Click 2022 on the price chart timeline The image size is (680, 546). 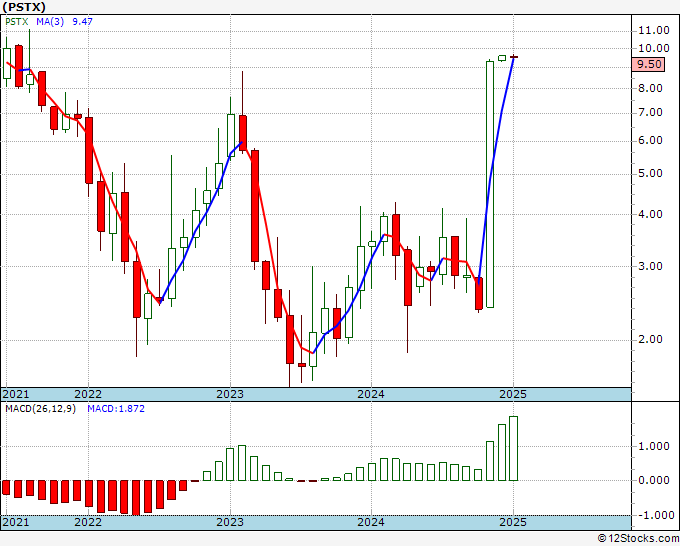[x=88, y=394]
